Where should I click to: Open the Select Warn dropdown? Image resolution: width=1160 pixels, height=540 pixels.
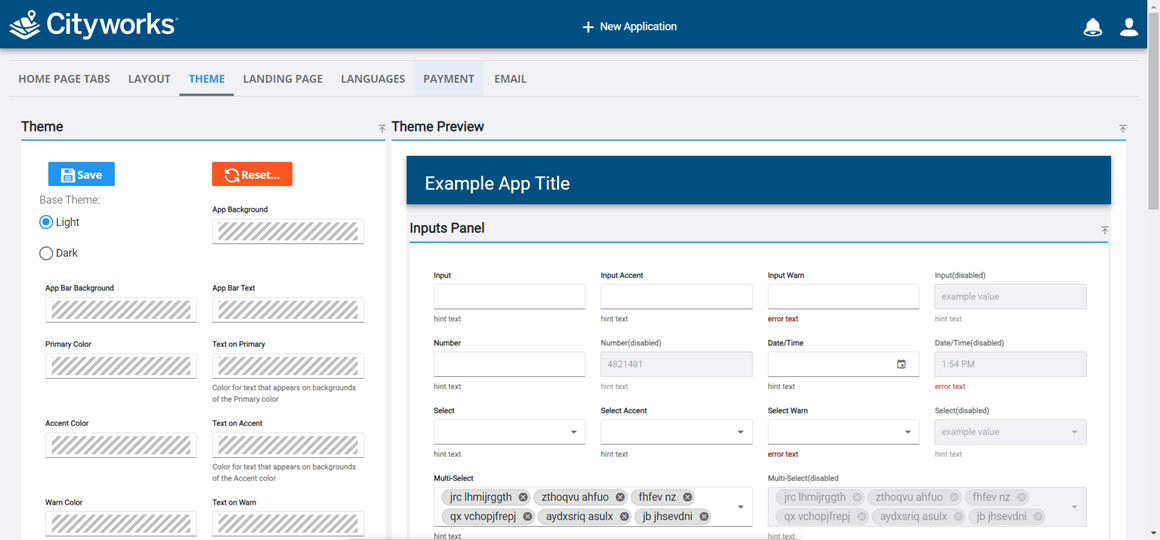[x=843, y=432]
